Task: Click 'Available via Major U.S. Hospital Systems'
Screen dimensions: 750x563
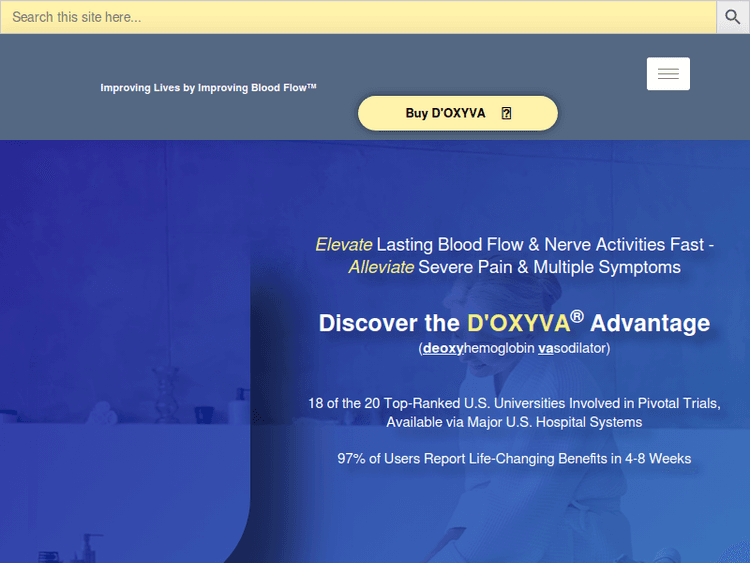Action: [x=514, y=422]
